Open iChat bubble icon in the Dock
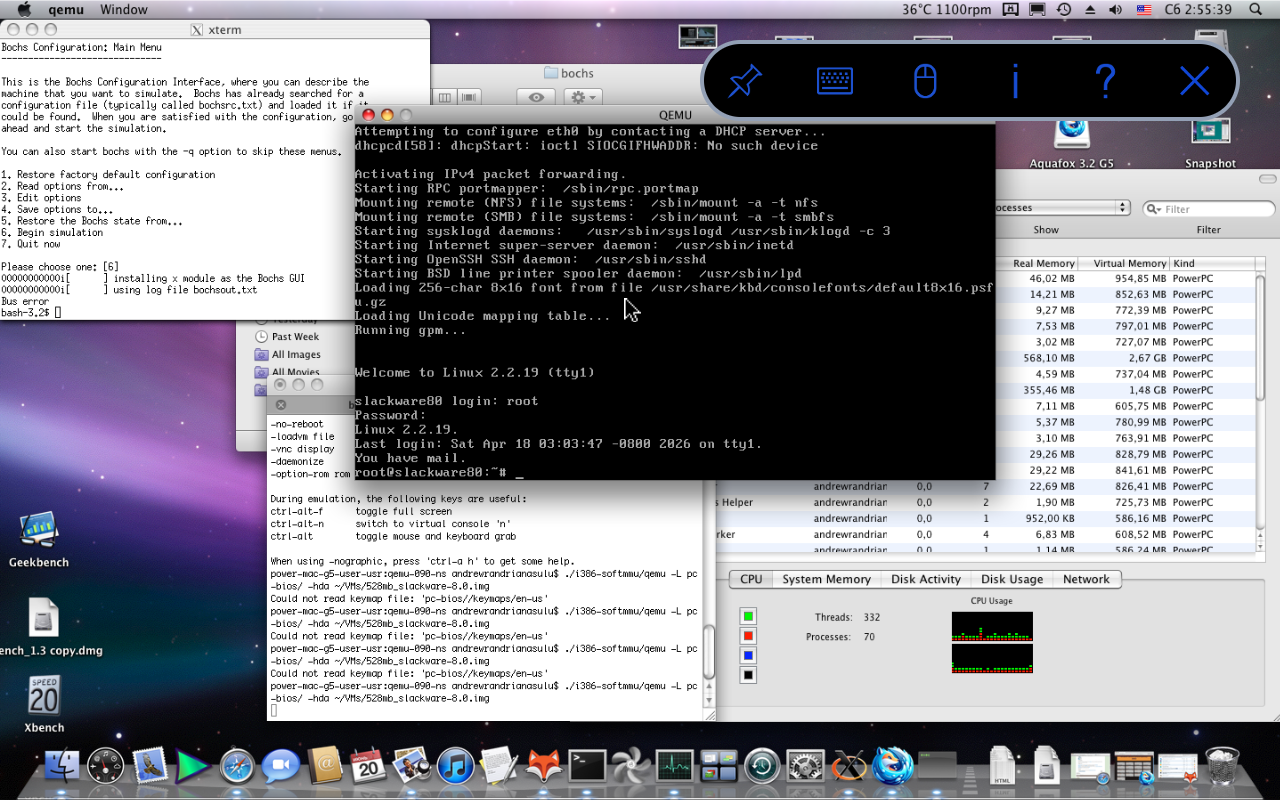1280x800 pixels. coord(282,766)
